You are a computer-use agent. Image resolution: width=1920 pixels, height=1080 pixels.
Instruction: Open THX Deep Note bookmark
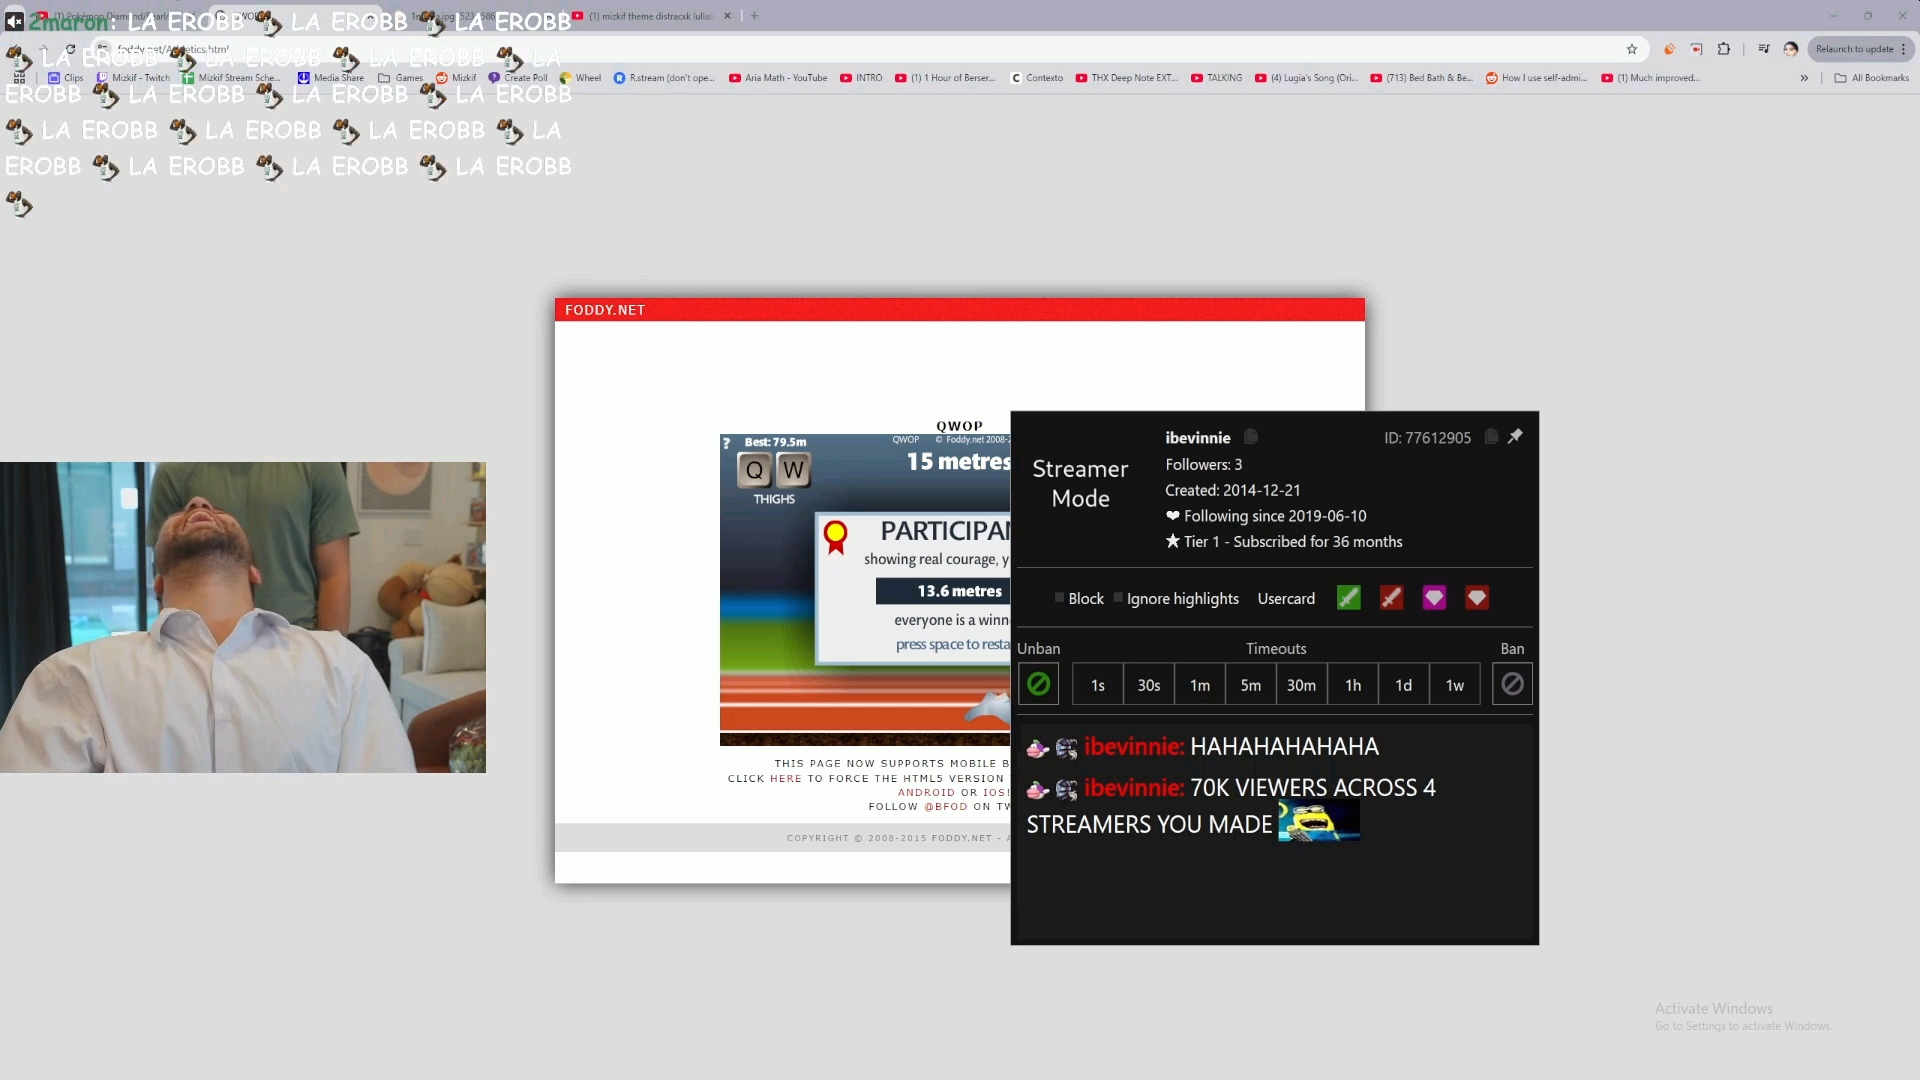click(1127, 78)
